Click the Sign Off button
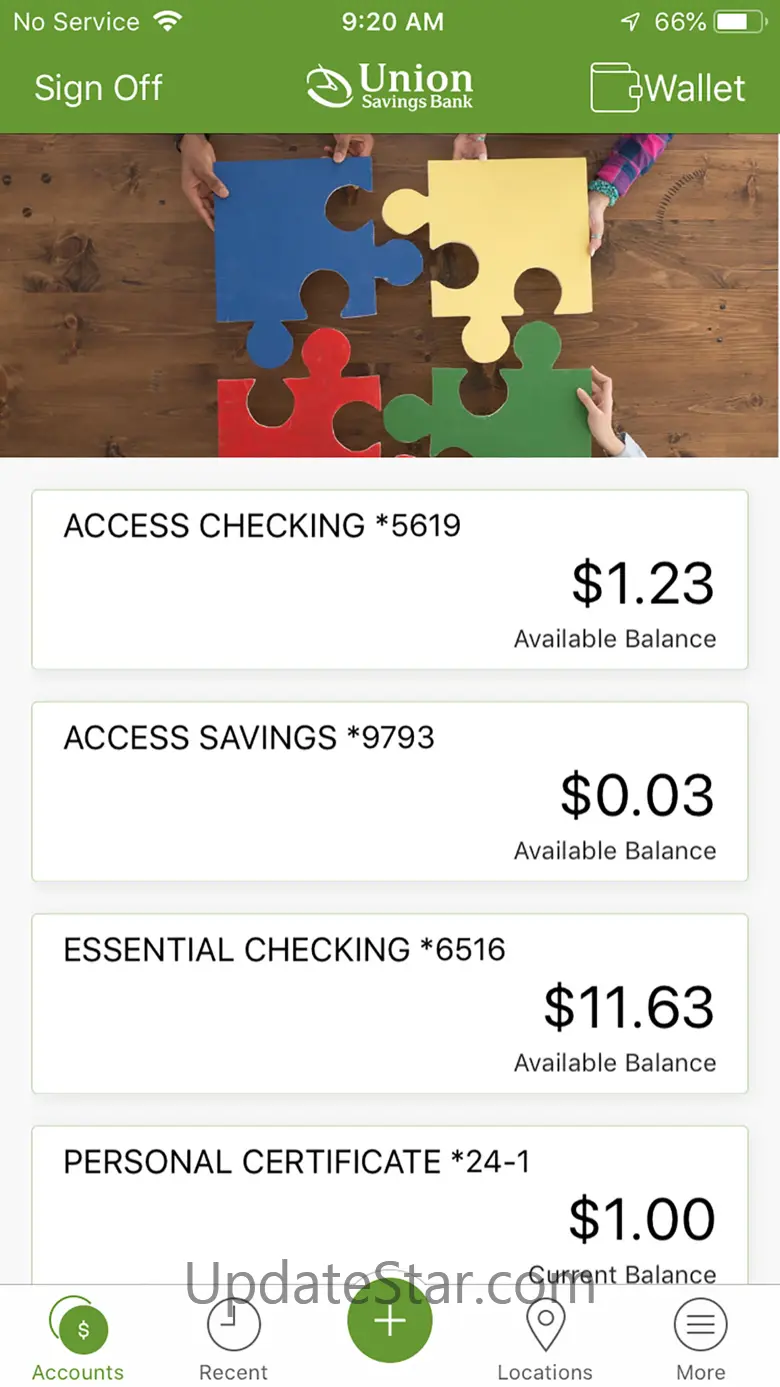 coord(98,88)
